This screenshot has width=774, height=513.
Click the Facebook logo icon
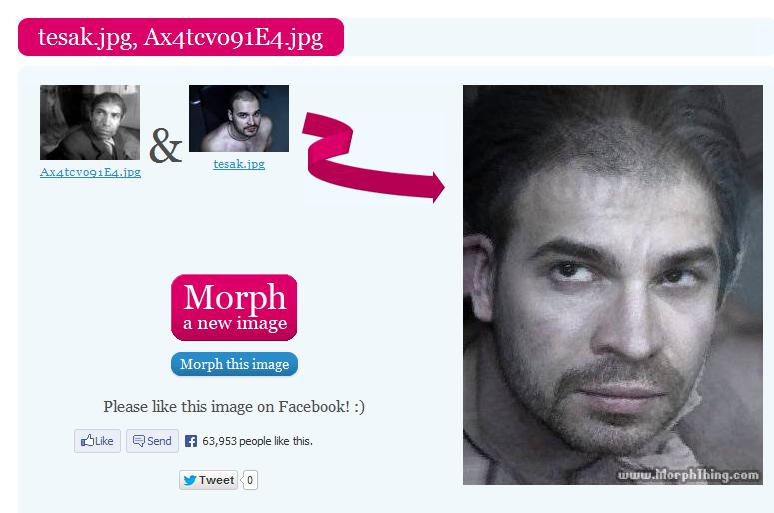(x=191, y=441)
